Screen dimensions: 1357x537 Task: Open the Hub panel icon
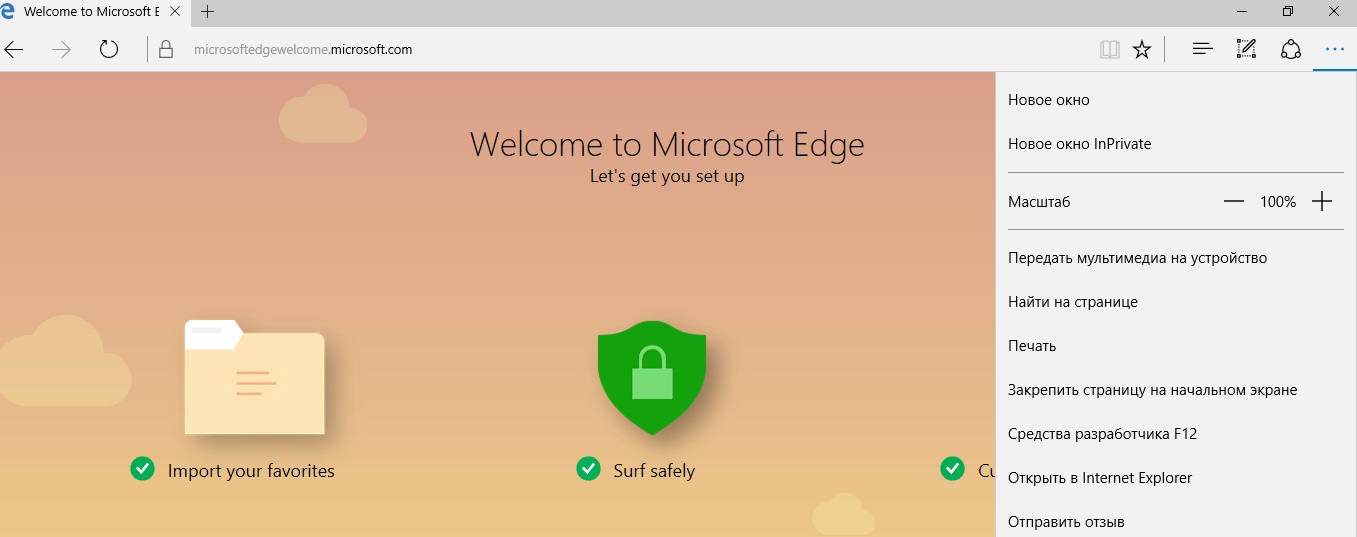1203,49
